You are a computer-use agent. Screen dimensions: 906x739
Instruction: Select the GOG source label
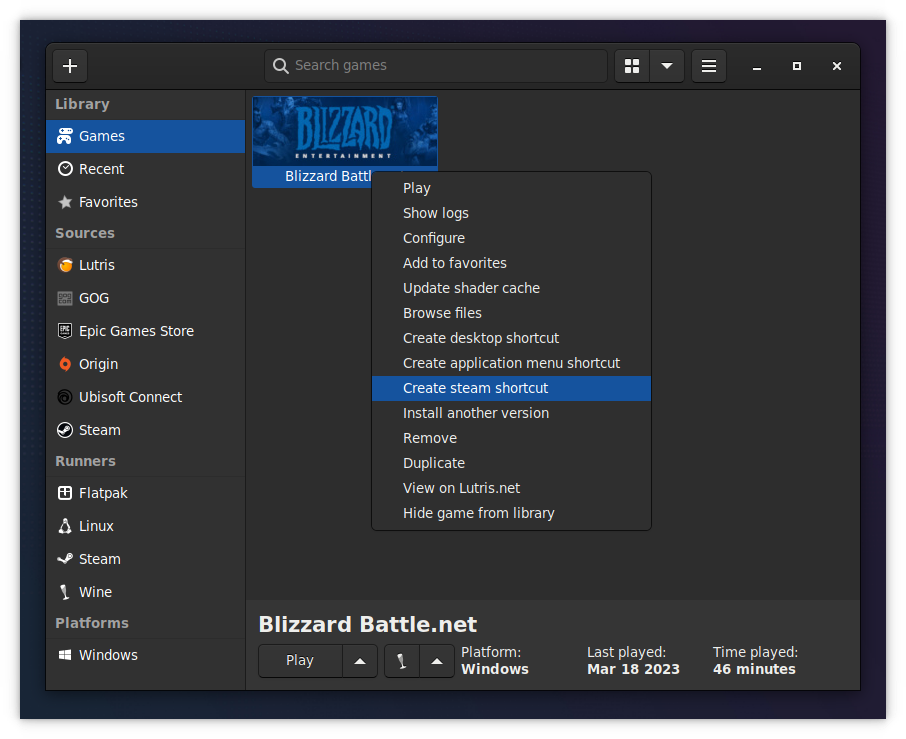pos(94,298)
